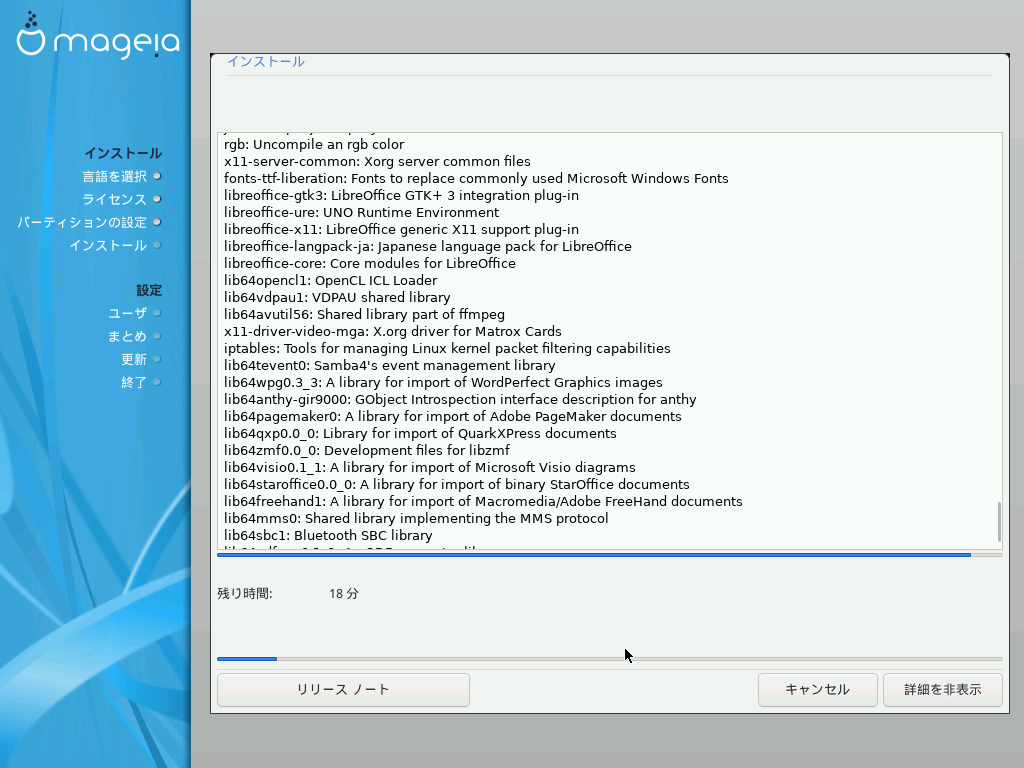Select the パーティションの設定 sidebar step

[82, 223]
